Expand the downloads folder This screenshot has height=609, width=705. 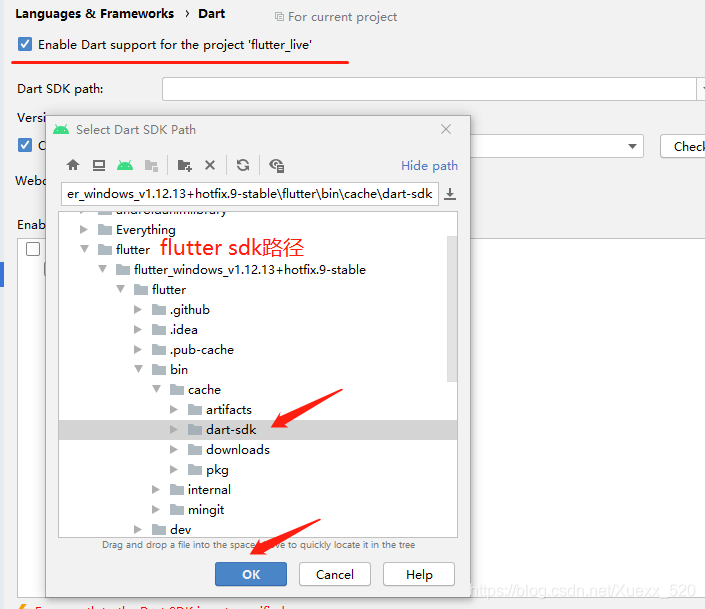pos(174,449)
